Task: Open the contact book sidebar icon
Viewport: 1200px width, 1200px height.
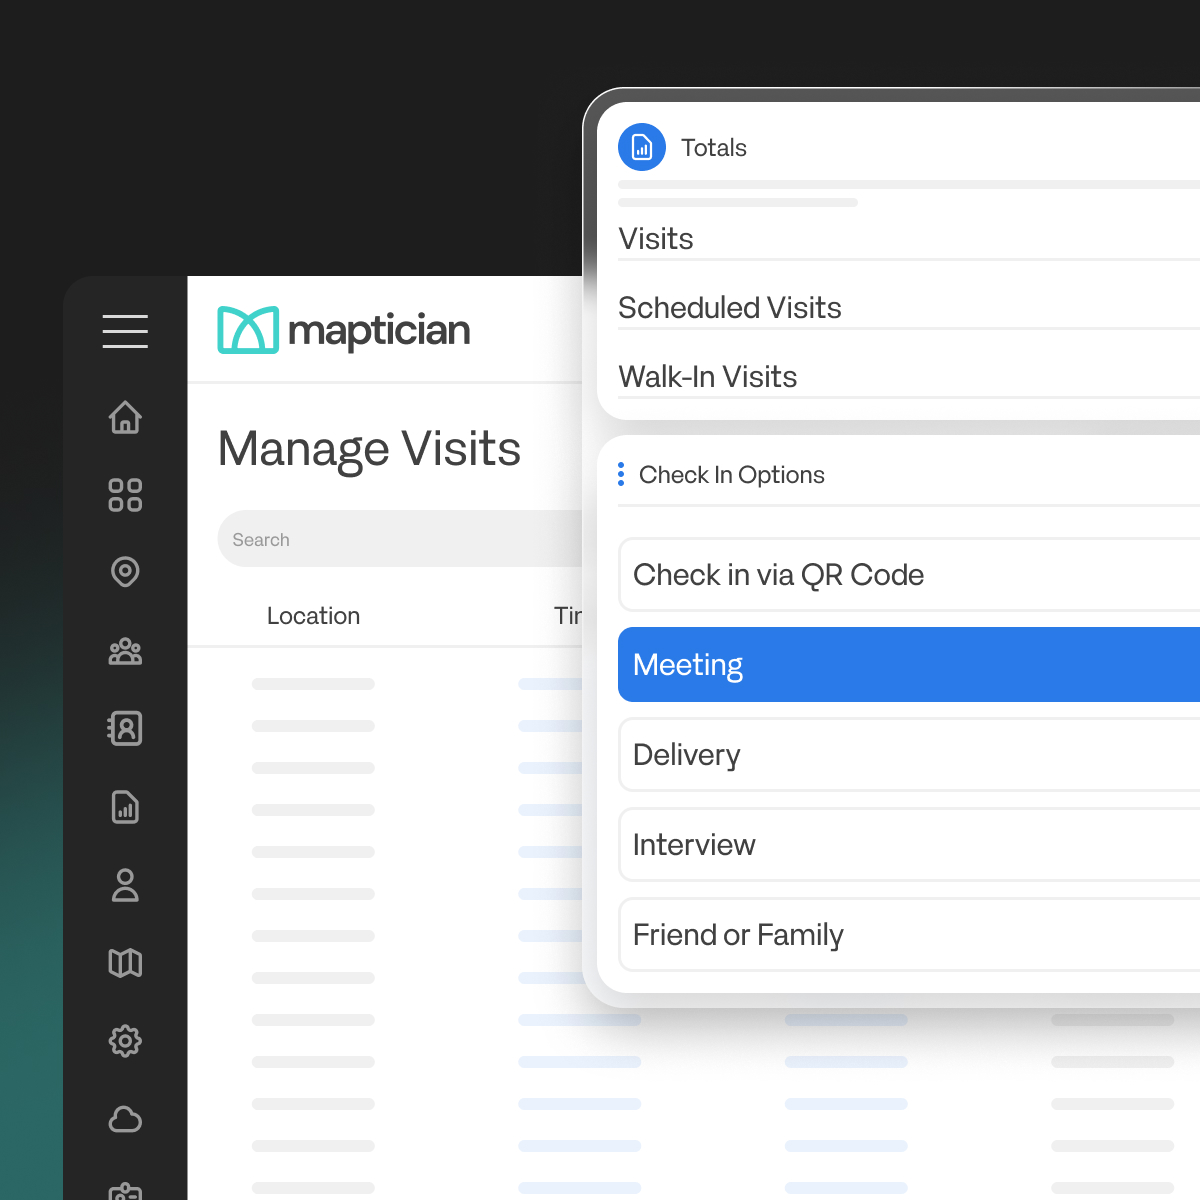Action: click(x=125, y=728)
